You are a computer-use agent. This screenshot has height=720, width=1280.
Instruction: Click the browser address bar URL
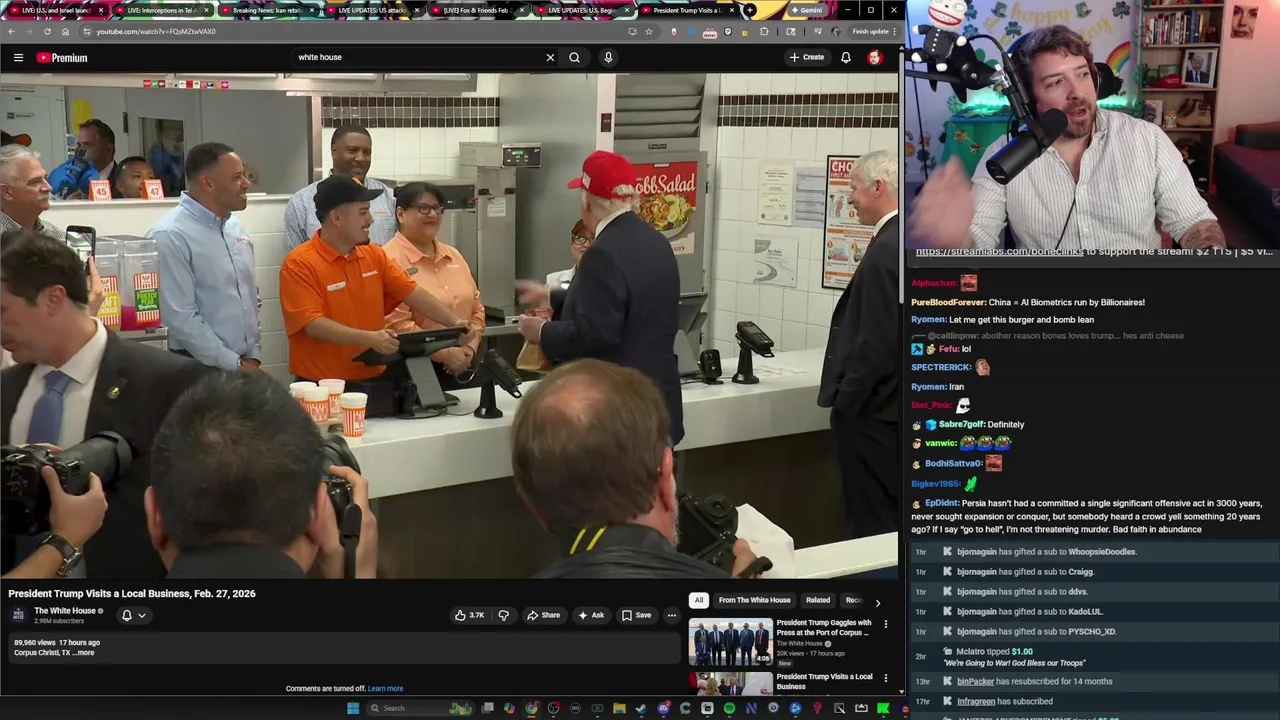(x=155, y=31)
